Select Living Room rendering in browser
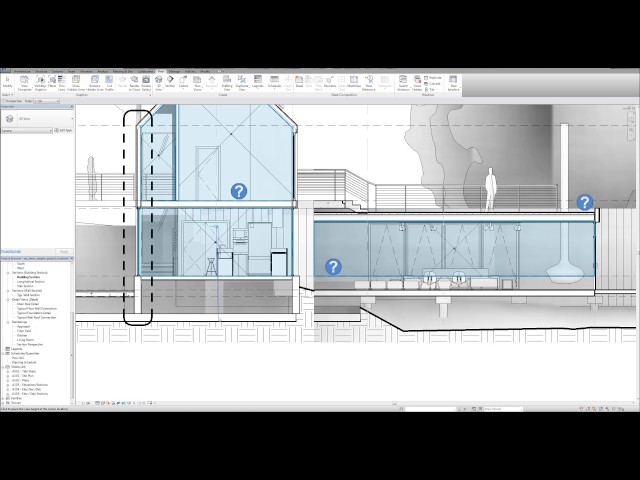The height and width of the screenshot is (480, 640). (25, 340)
